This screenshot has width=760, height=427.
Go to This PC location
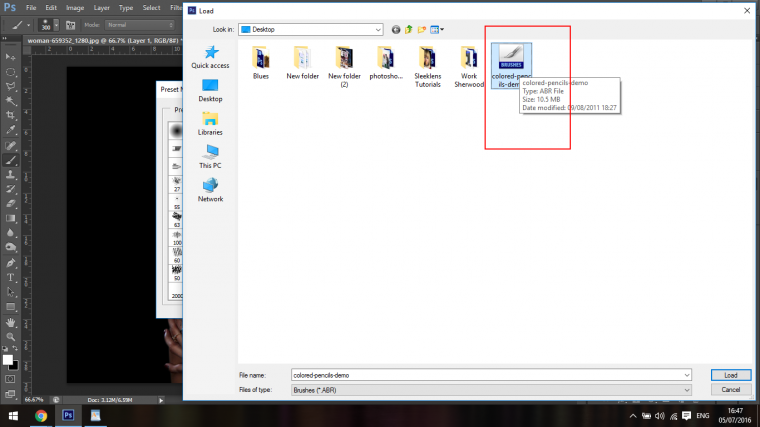[x=210, y=157]
